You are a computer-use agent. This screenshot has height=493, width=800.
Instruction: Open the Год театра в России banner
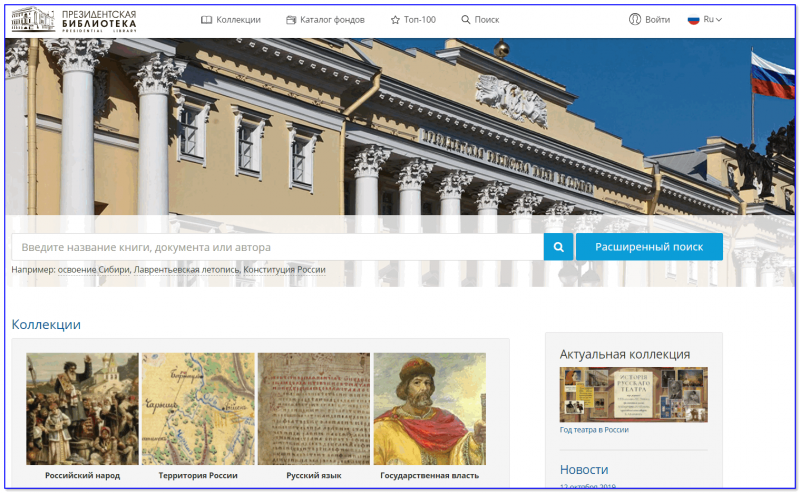(633, 394)
